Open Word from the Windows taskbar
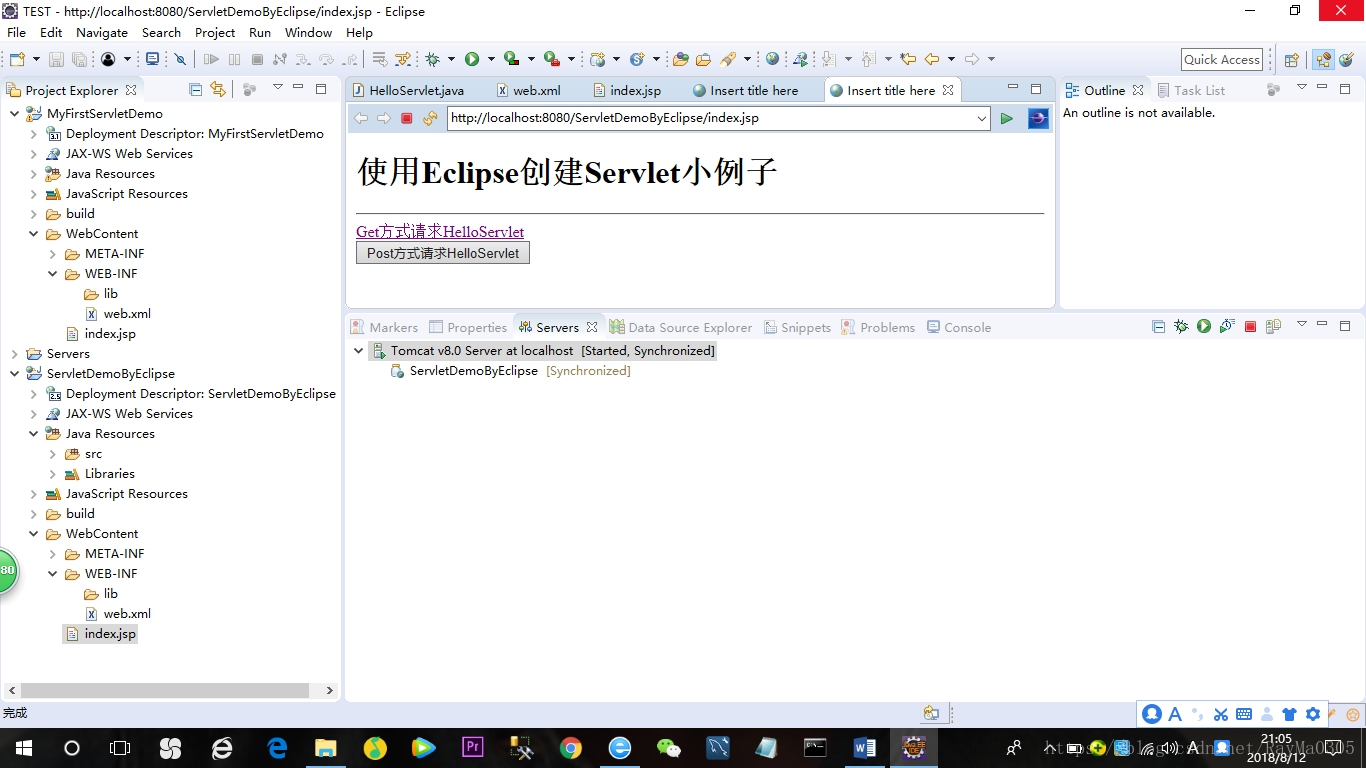1366x768 pixels. coord(864,747)
